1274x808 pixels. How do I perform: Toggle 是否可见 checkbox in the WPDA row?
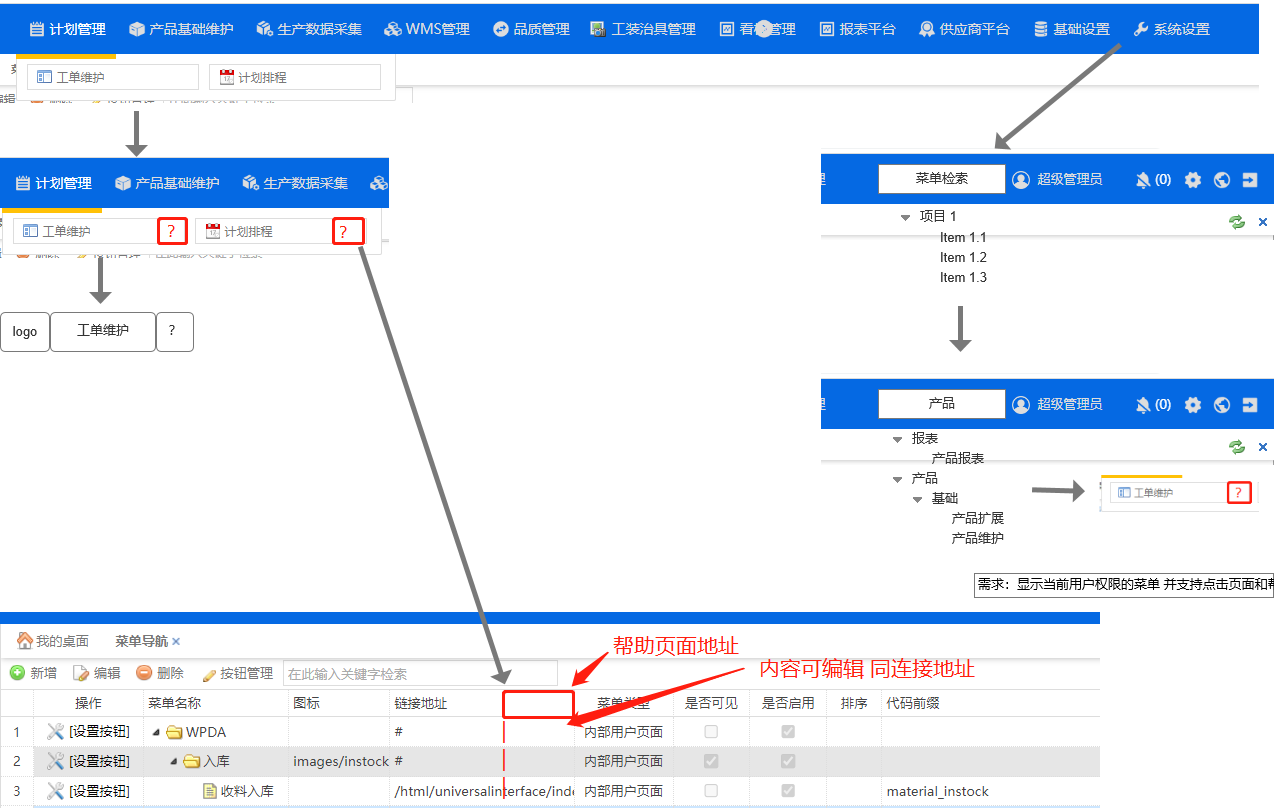[x=711, y=732]
